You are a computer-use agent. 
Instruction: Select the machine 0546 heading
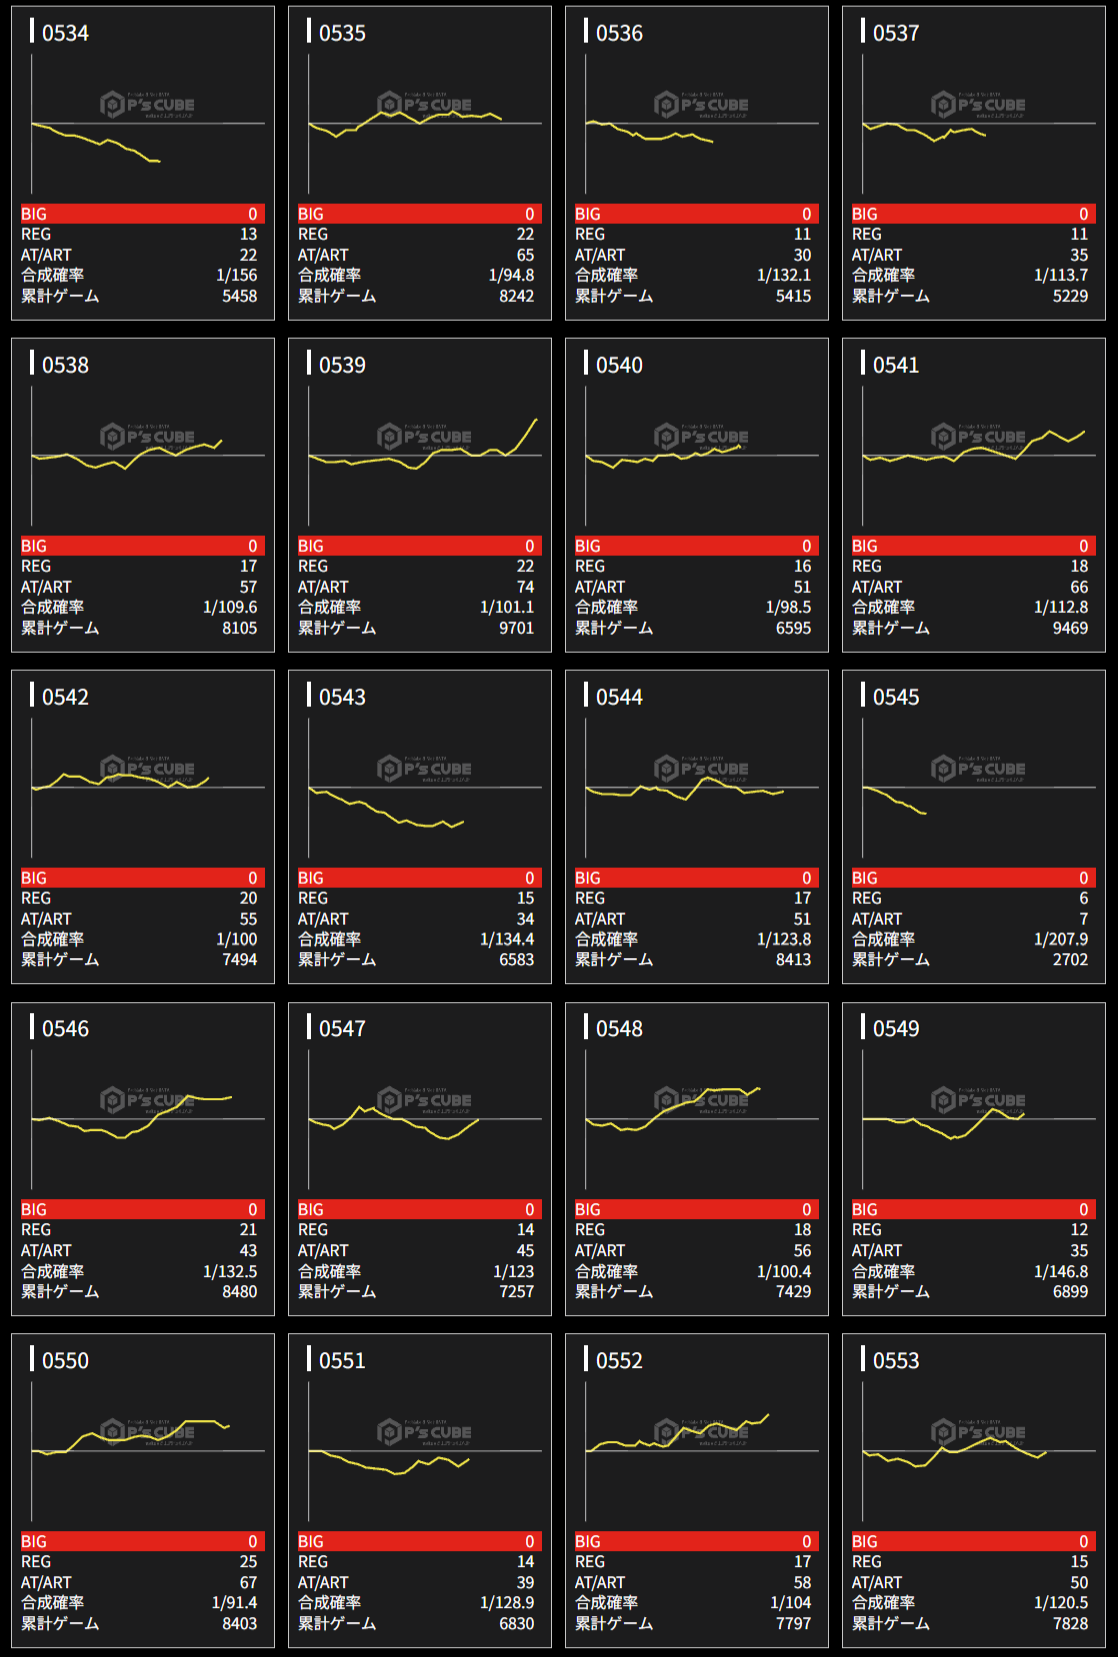(65, 1028)
